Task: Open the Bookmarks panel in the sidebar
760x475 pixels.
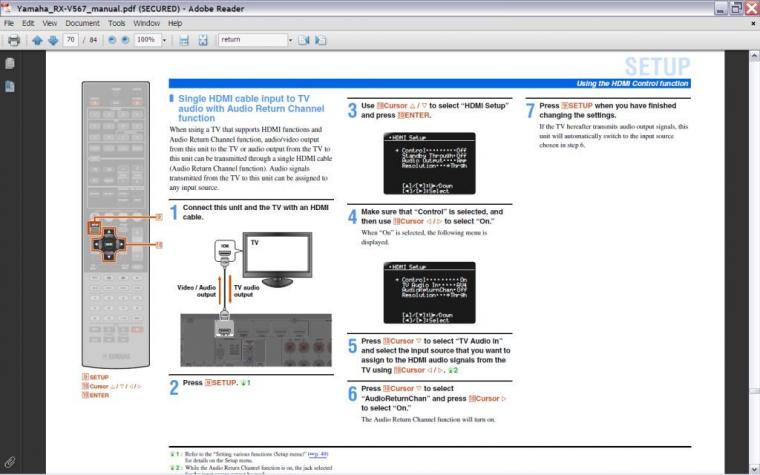Action: (x=10, y=86)
